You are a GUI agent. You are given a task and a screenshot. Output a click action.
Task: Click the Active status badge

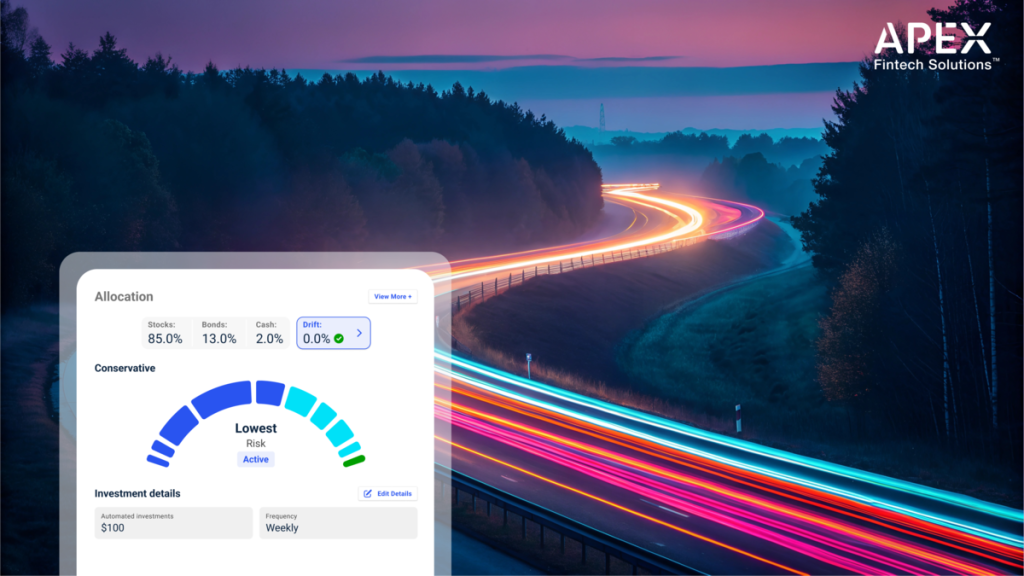point(256,459)
